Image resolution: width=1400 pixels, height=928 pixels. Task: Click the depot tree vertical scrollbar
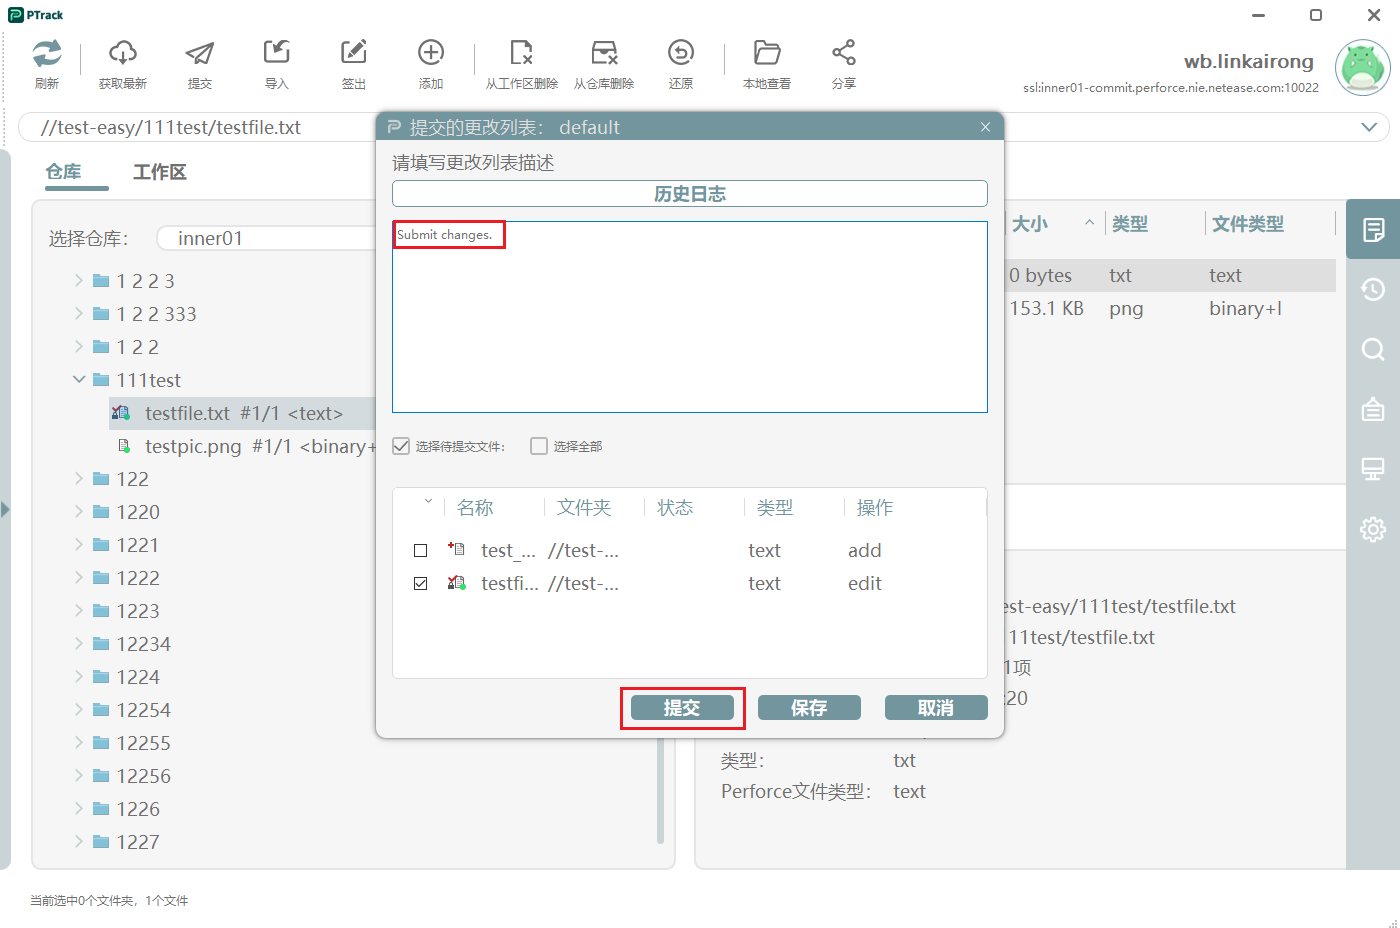click(660, 790)
